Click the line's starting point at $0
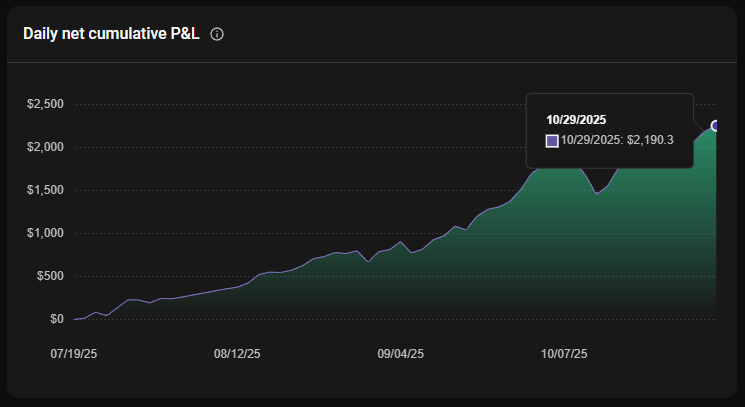 (75, 319)
